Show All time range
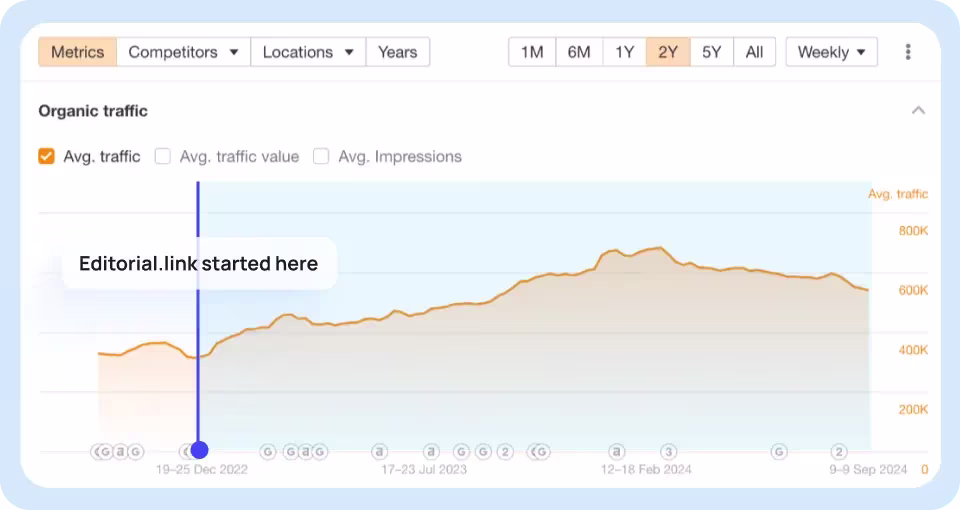 coord(754,52)
